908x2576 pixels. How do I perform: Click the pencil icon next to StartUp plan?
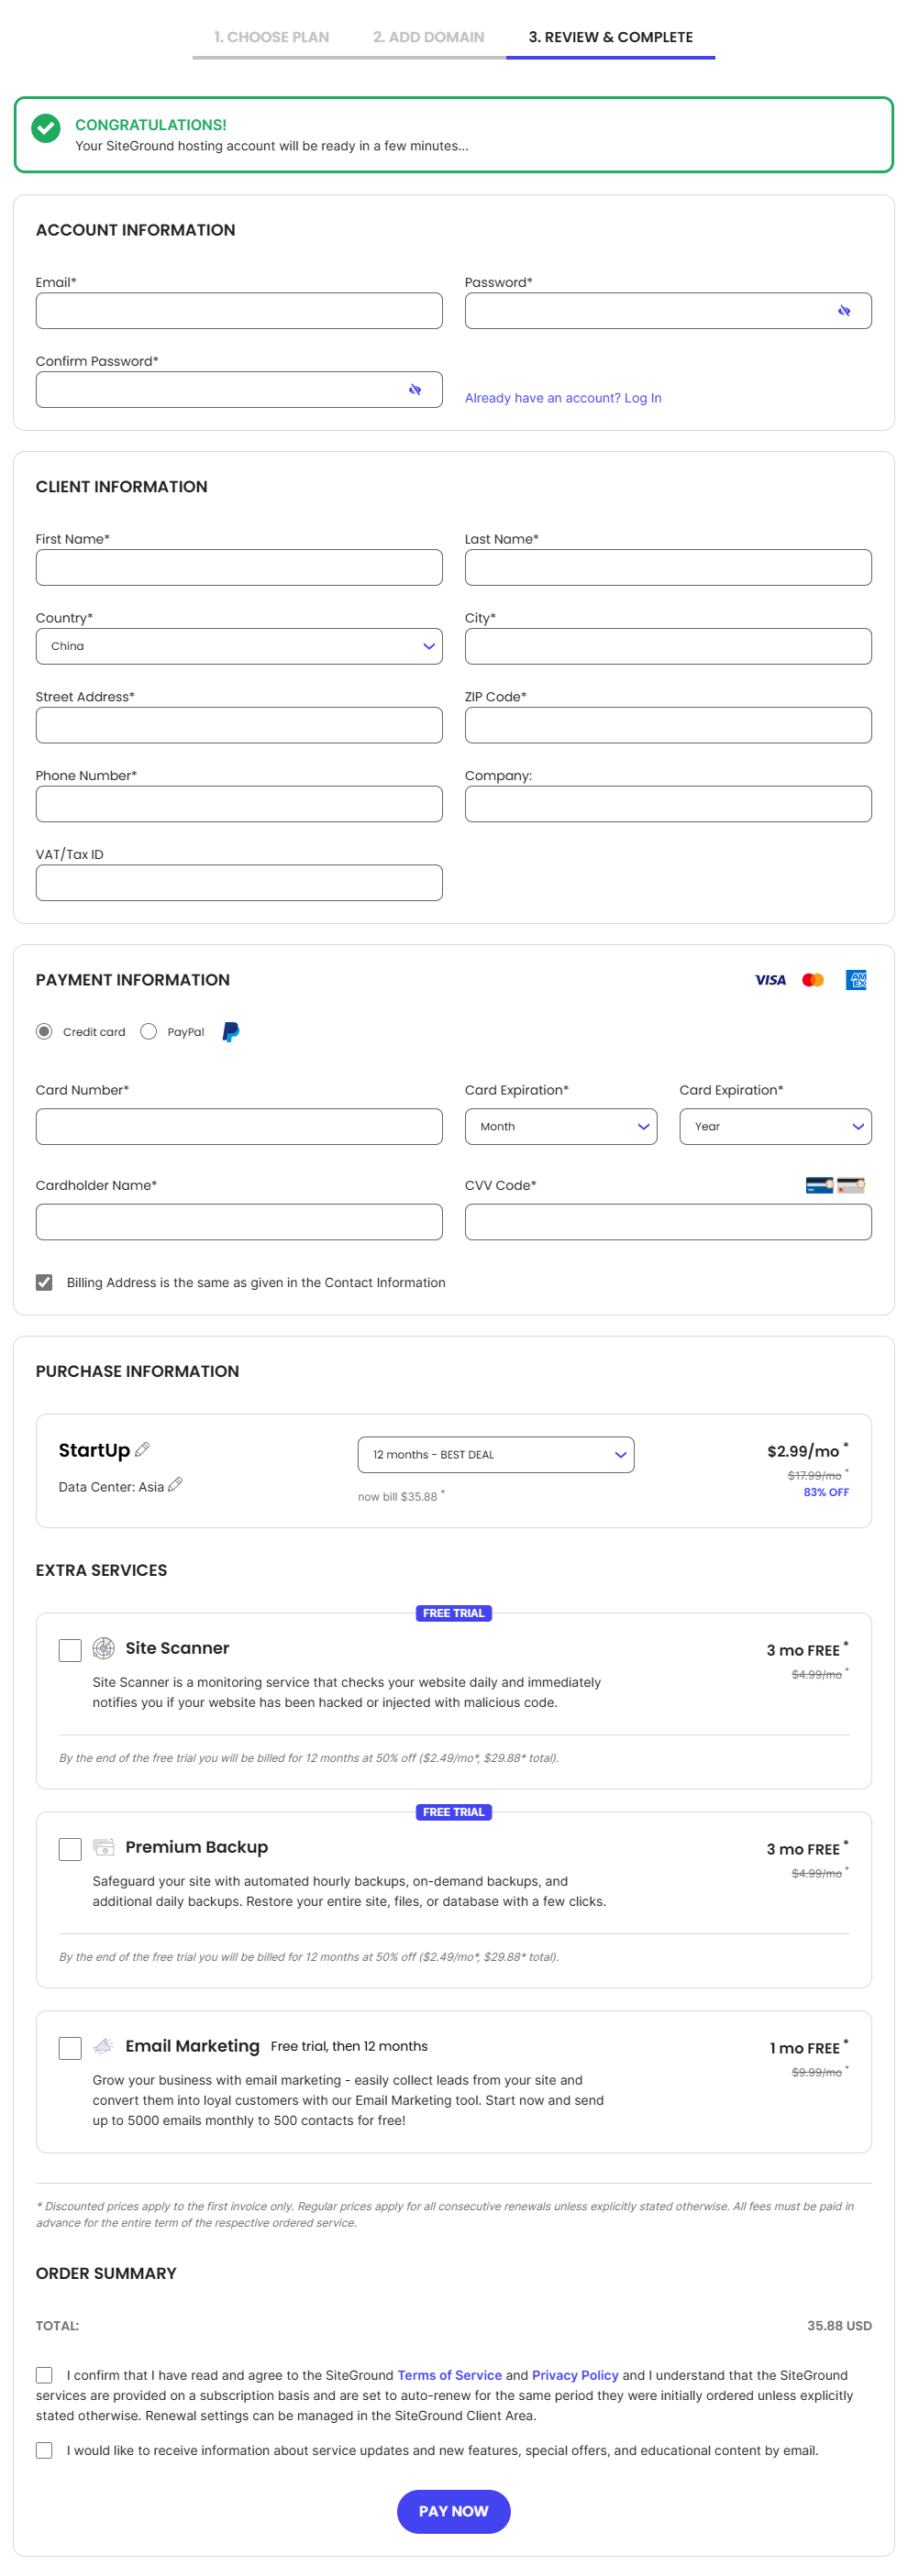[x=142, y=1449]
